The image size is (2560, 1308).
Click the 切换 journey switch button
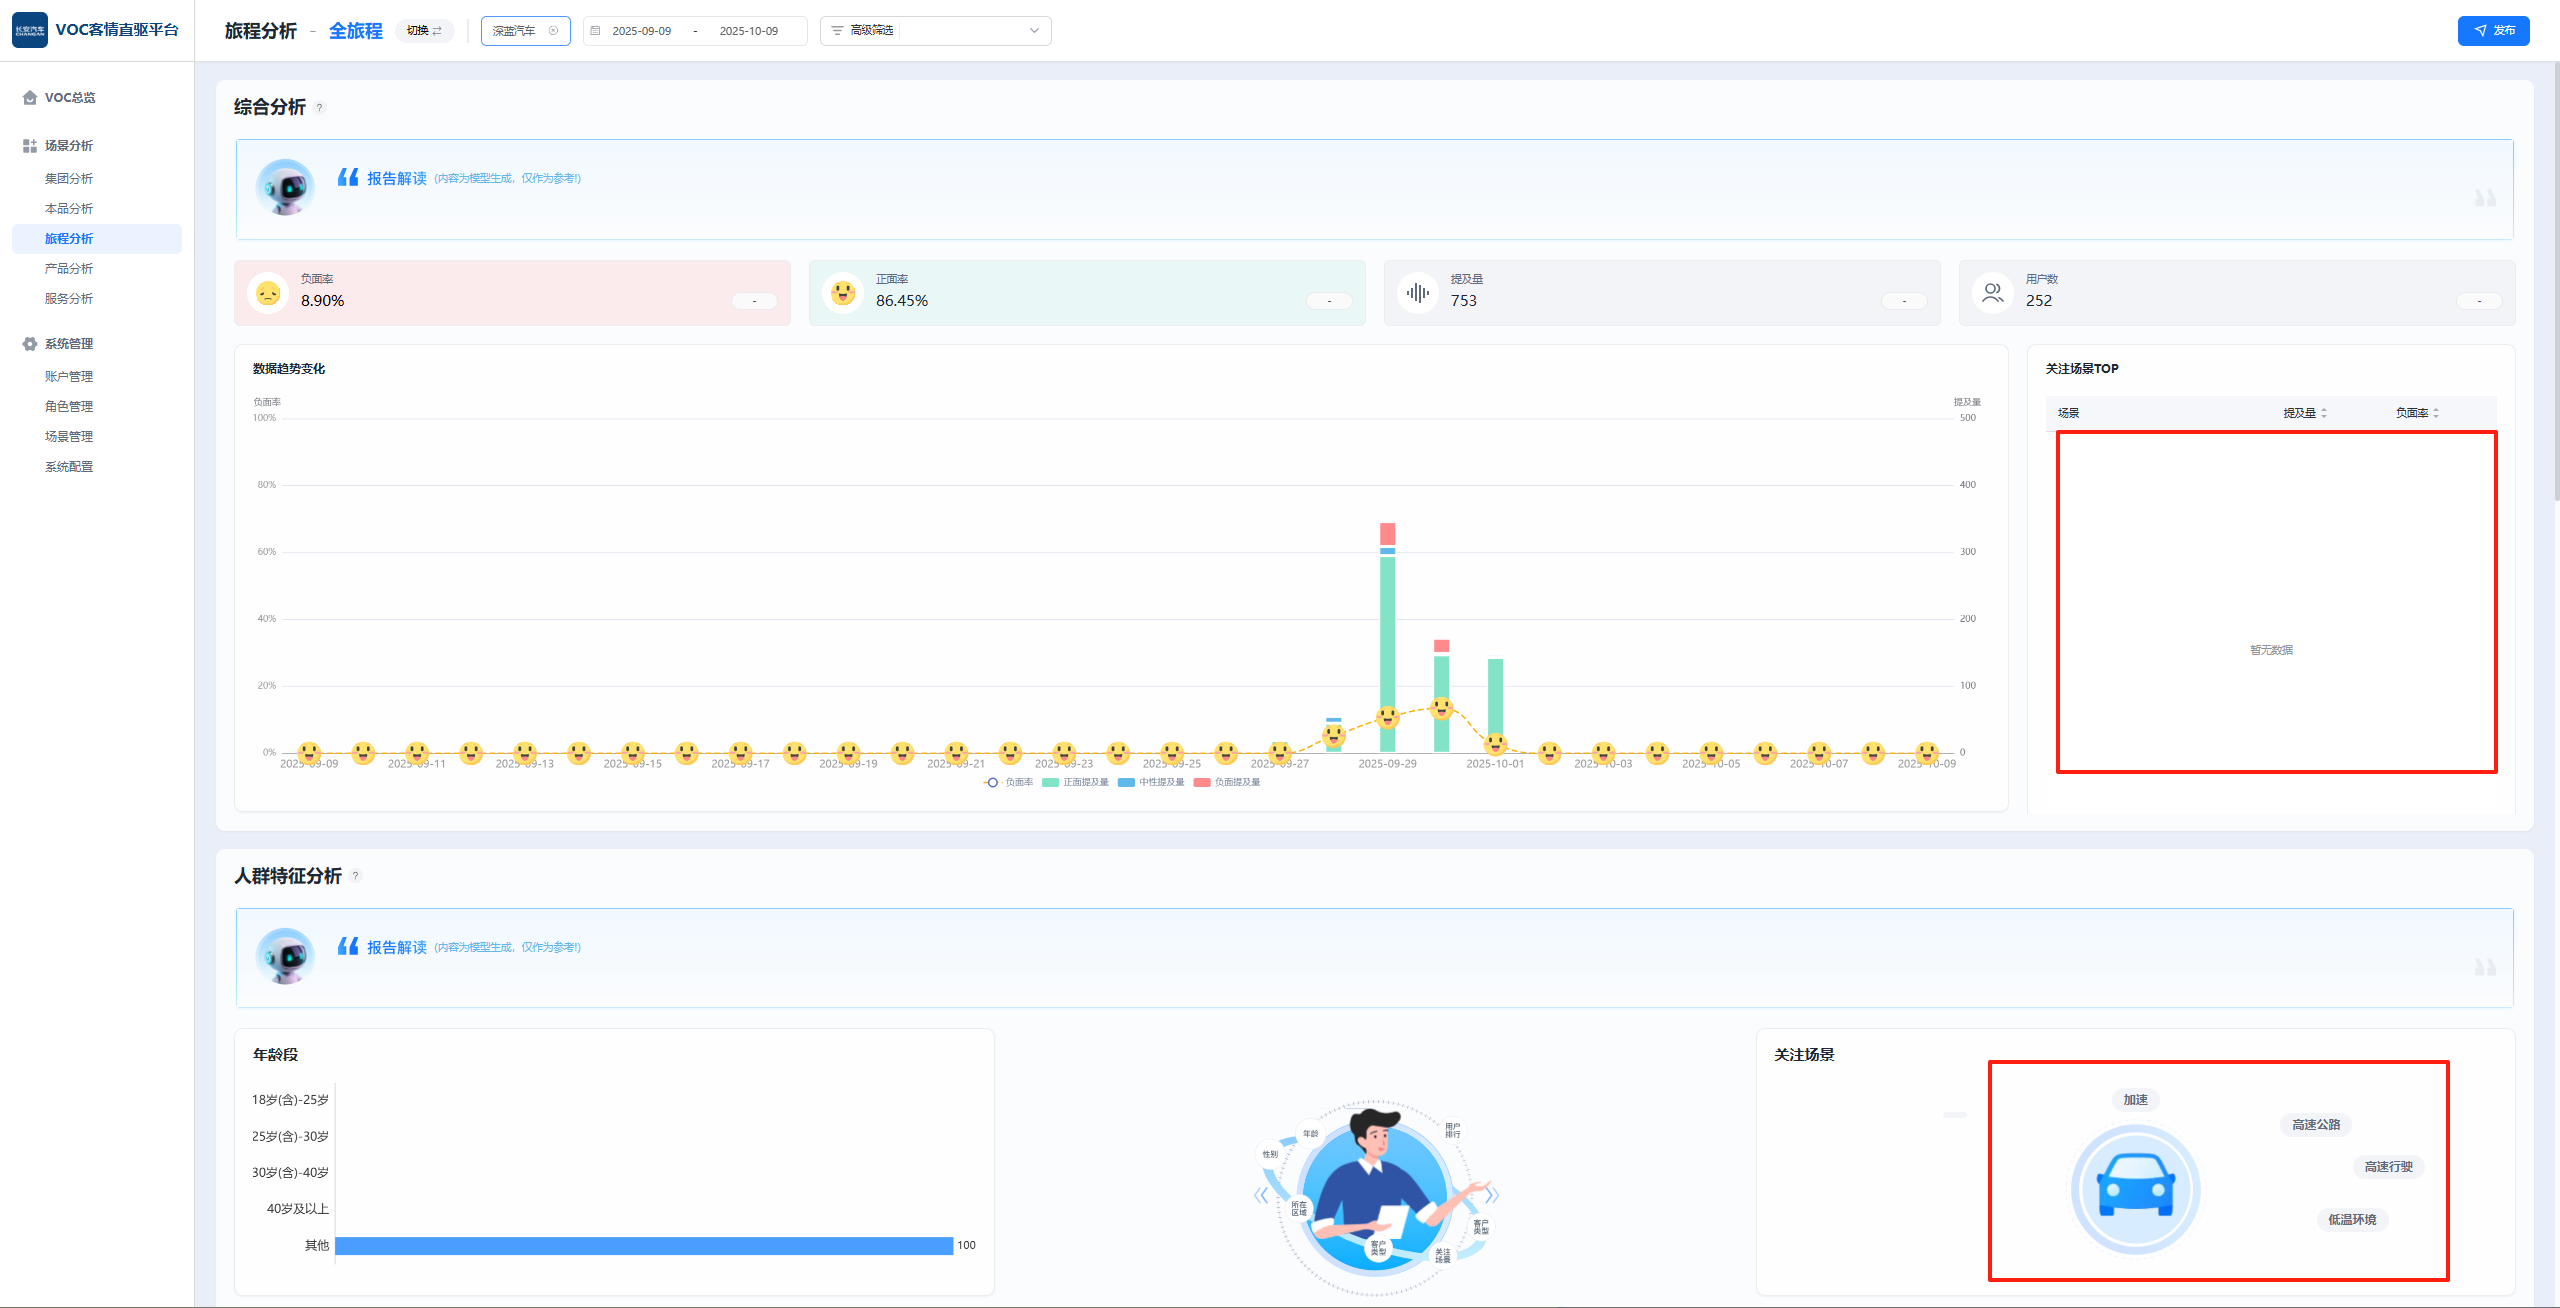click(424, 31)
